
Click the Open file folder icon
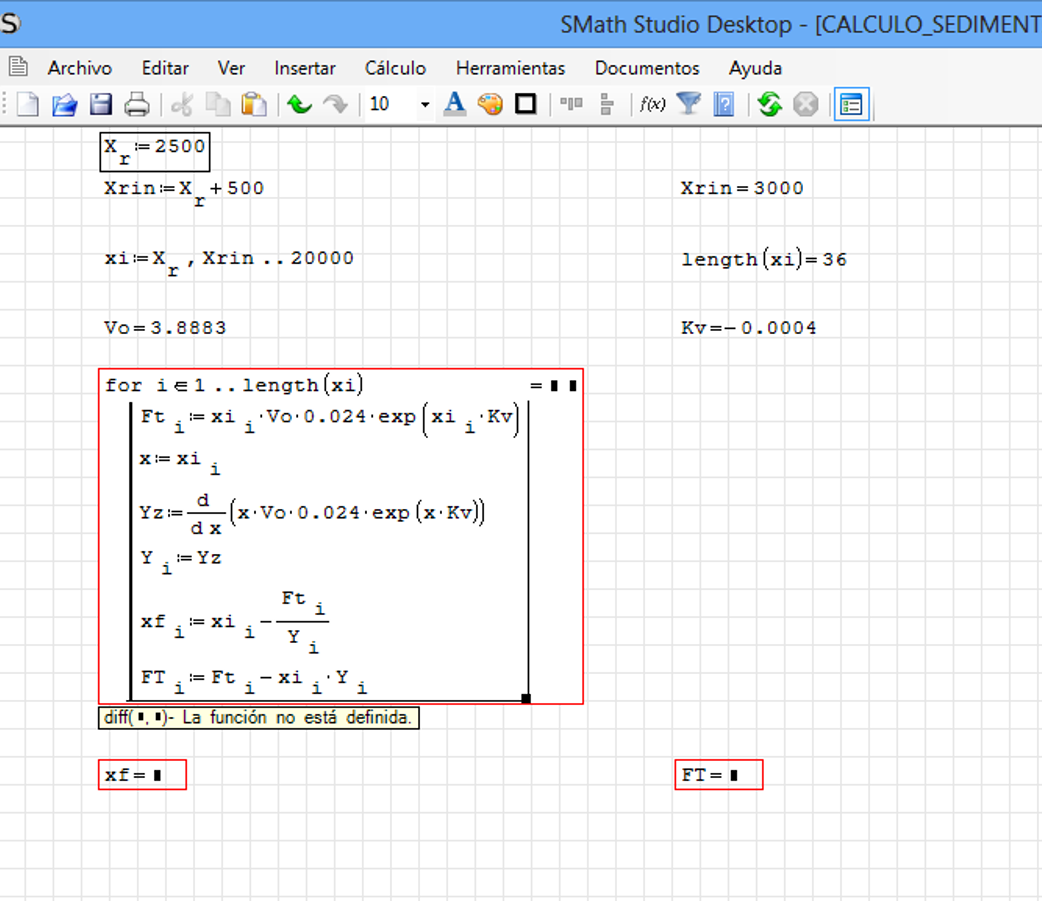(64, 104)
